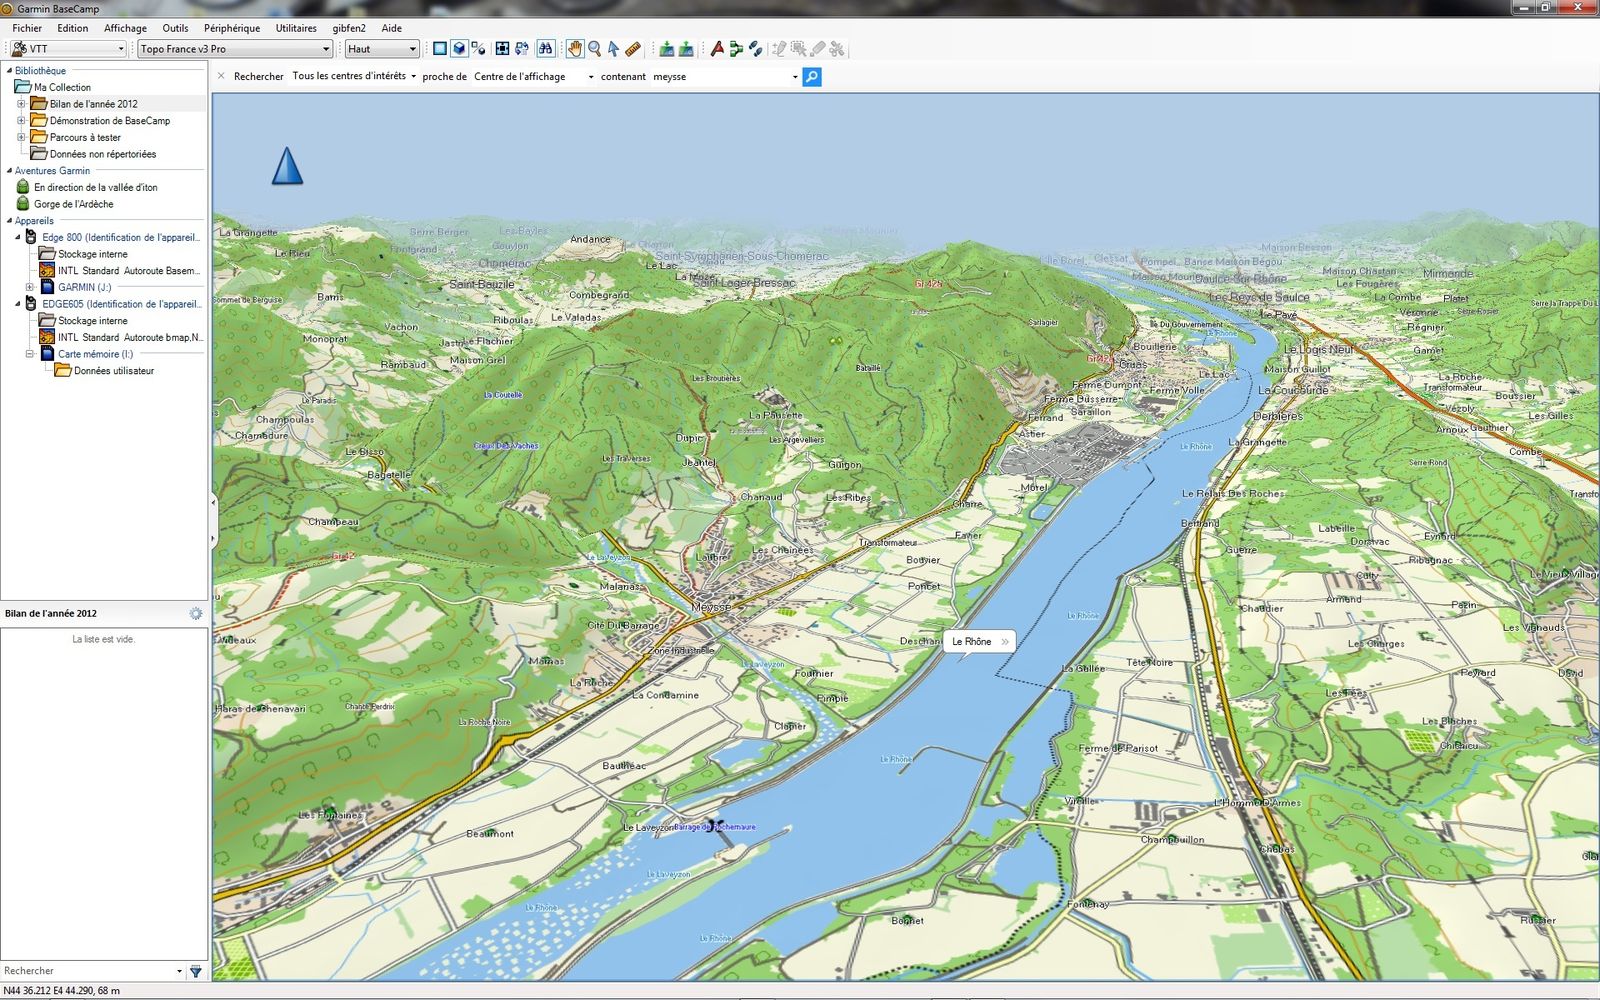
Task: Click the Barrage de Rochemaure marker on map
Action: [x=713, y=826]
